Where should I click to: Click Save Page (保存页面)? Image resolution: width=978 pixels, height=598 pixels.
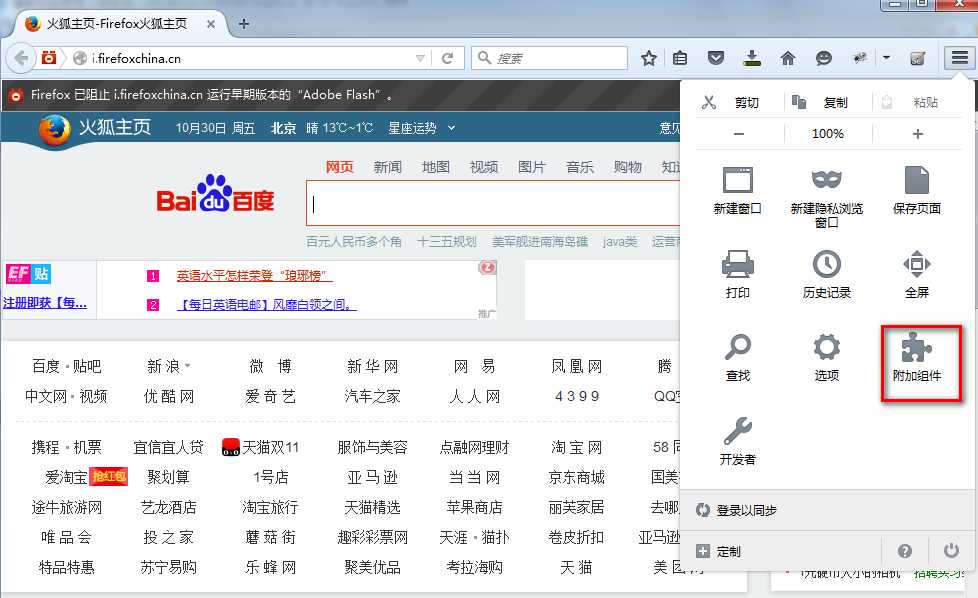916,190
